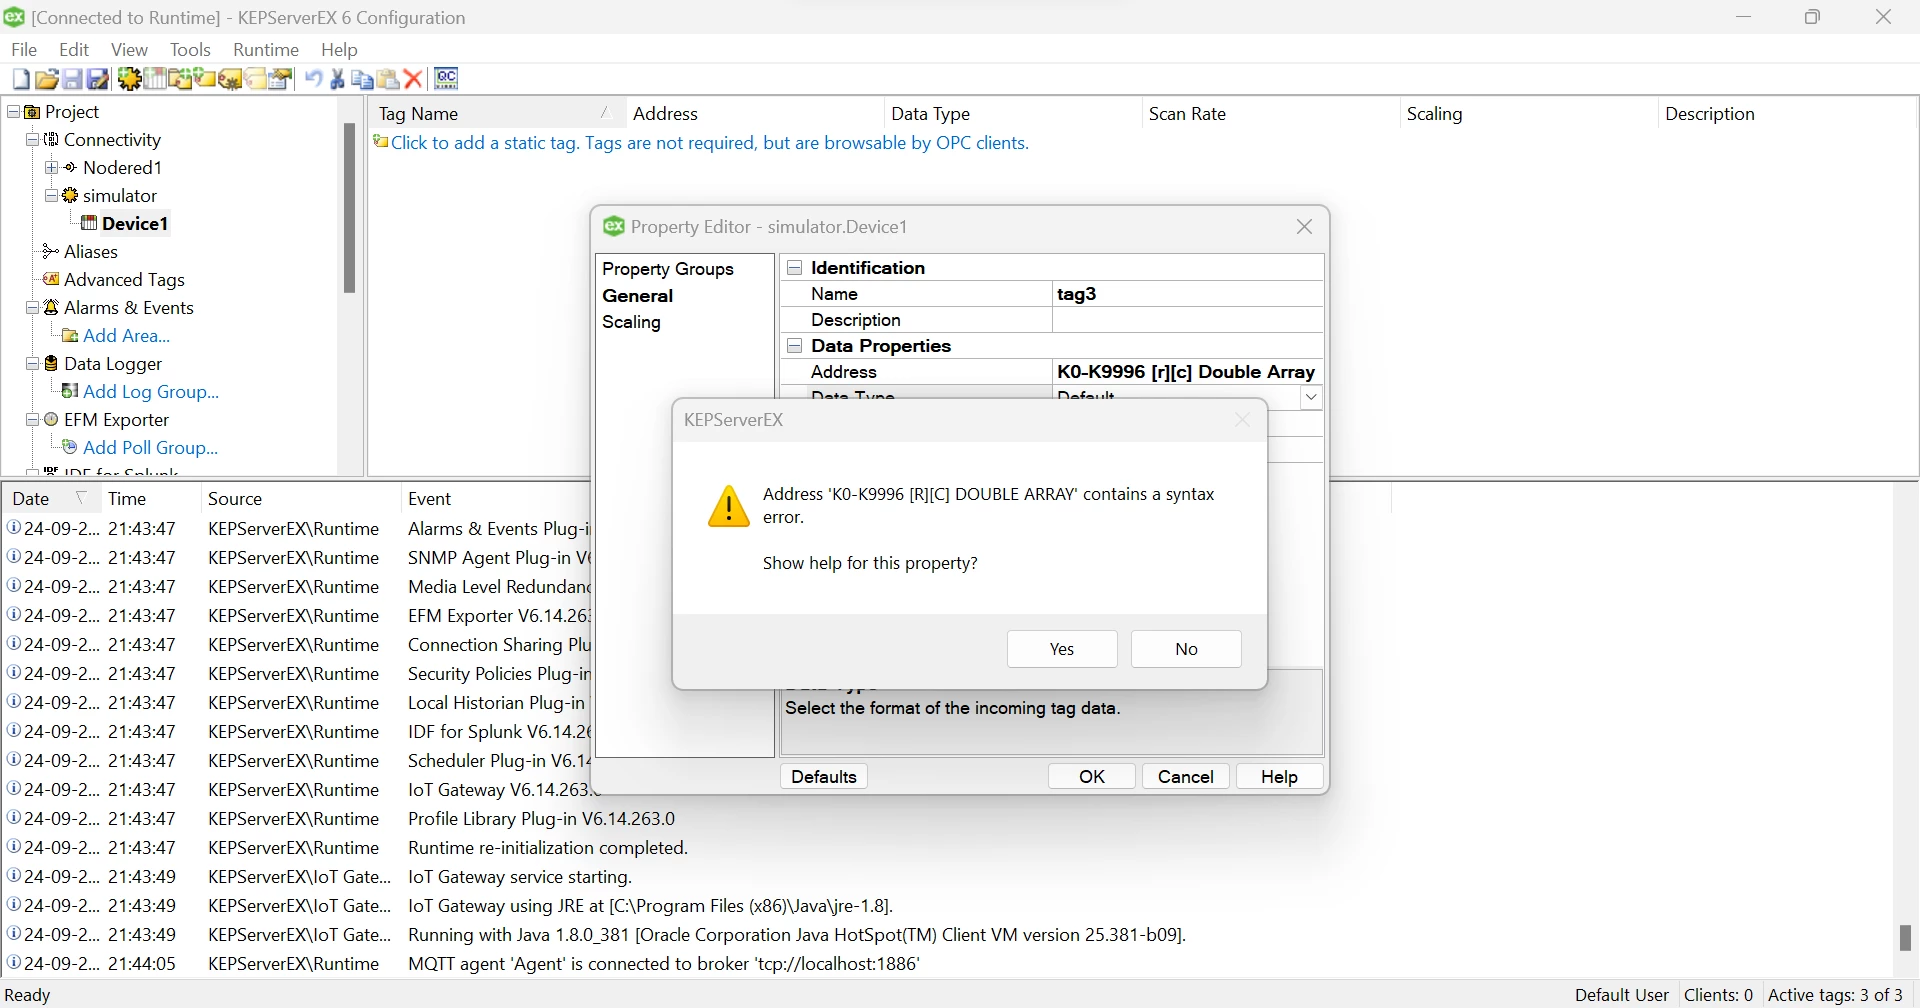Expand the Nodered1 channel
1920x1008 pixels.
pos(52,168)
